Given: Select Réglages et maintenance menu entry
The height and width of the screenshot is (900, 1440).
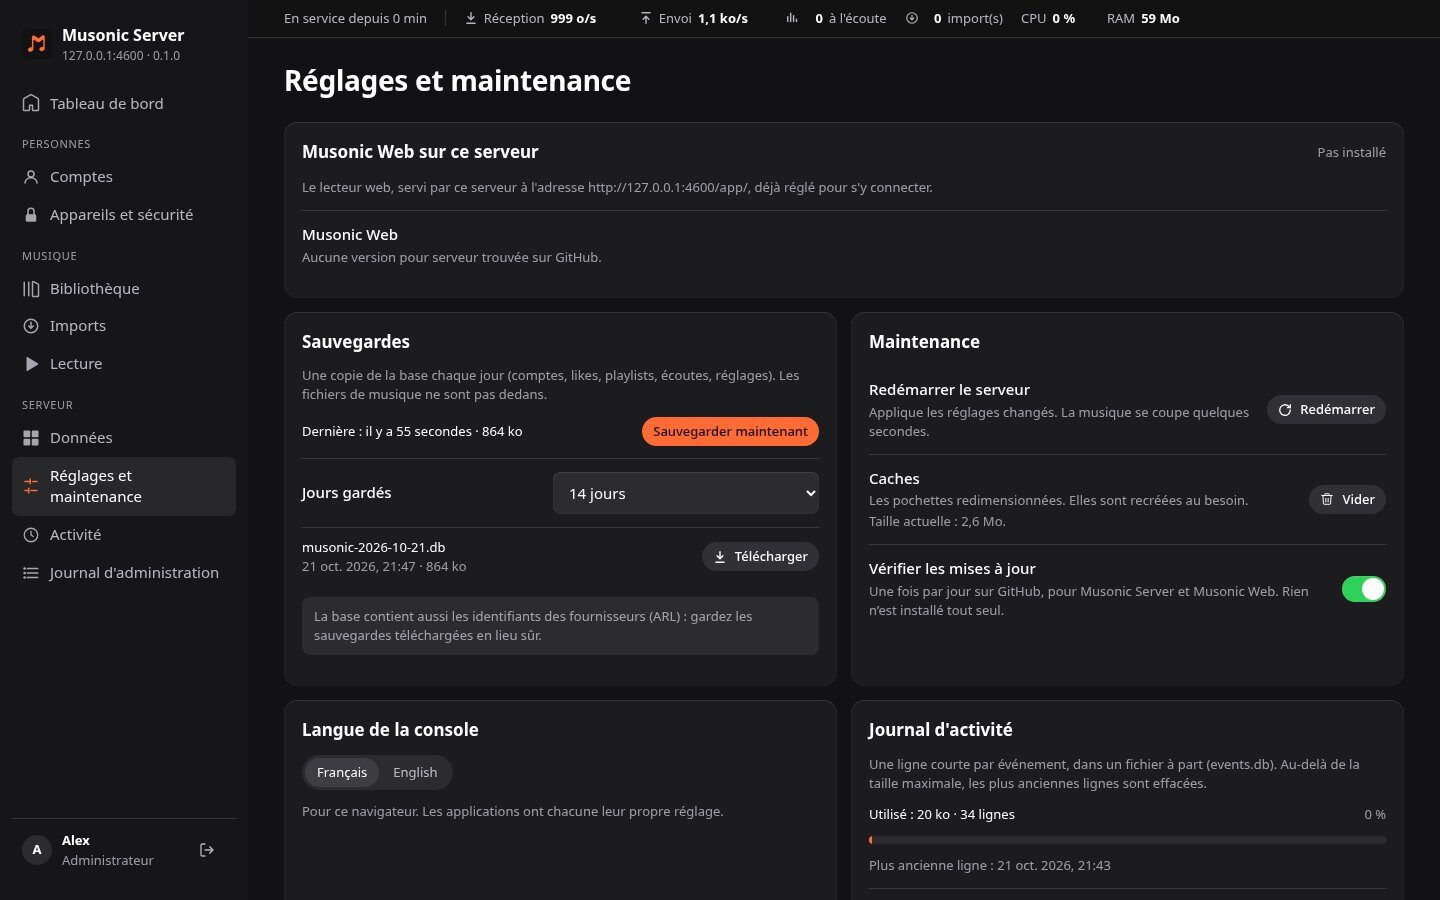Looking at the screenshot, I should (x=124, y=486).
